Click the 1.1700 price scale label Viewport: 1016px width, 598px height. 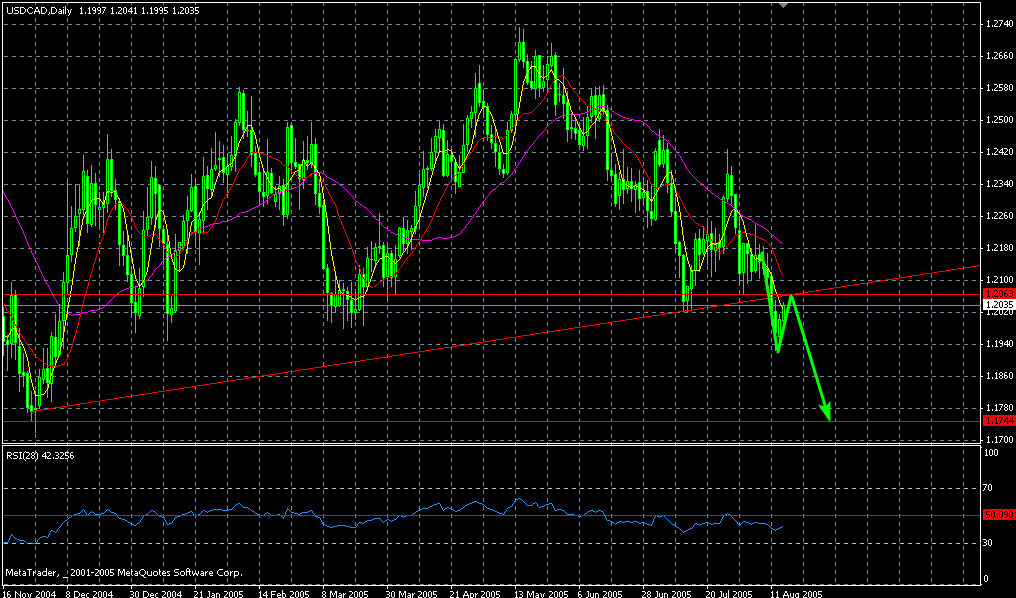pos(999,439)
